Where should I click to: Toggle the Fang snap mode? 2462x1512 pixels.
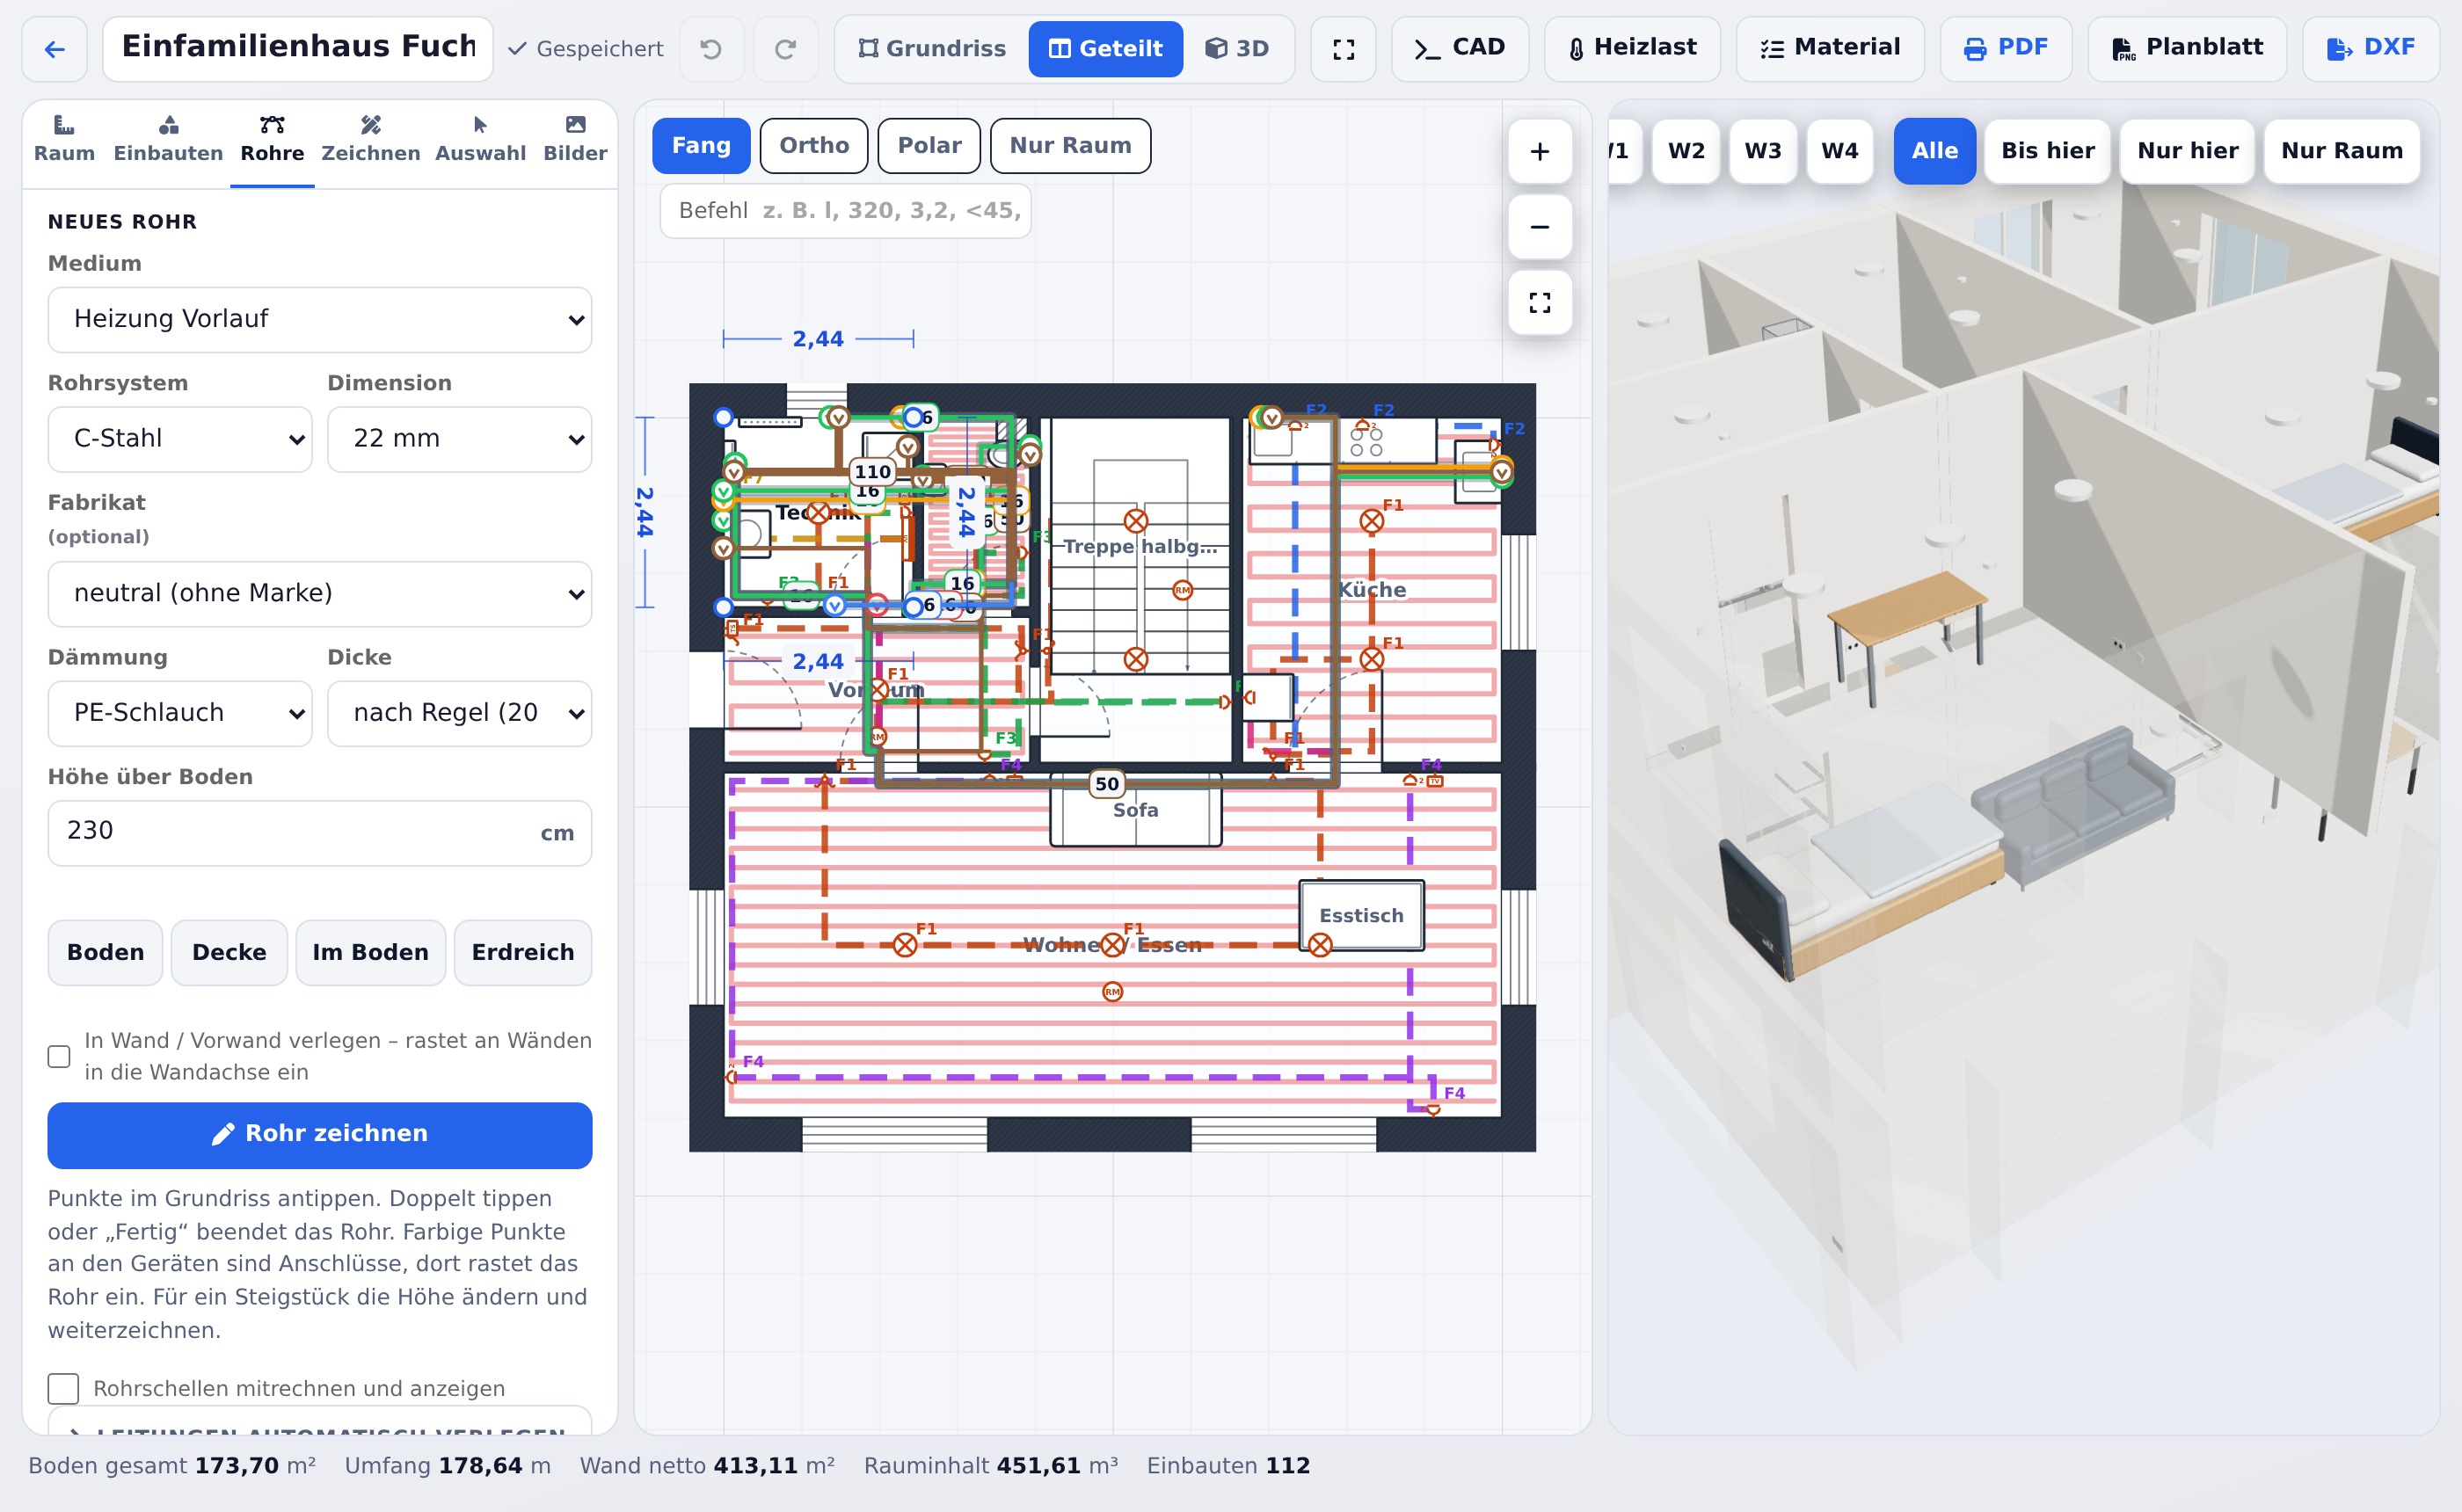[x=701, y=146]
